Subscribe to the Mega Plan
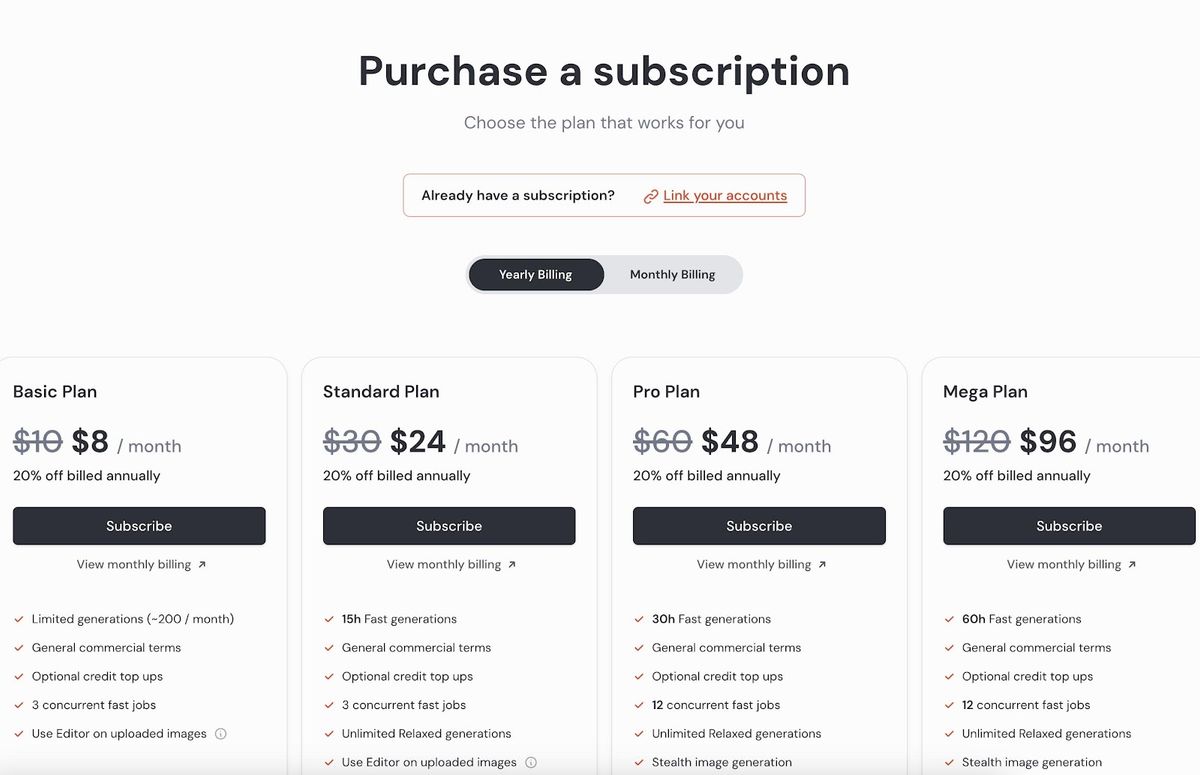The width and height of the screenshot is (1200, 775). (x=1069, y=526)
